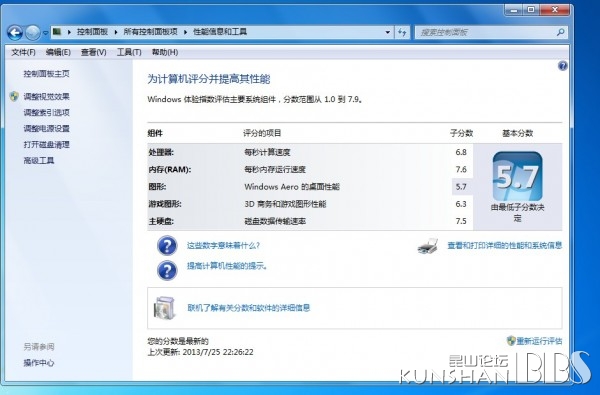Open 操作中心 link in sidebar

click(x=39, y=363)
